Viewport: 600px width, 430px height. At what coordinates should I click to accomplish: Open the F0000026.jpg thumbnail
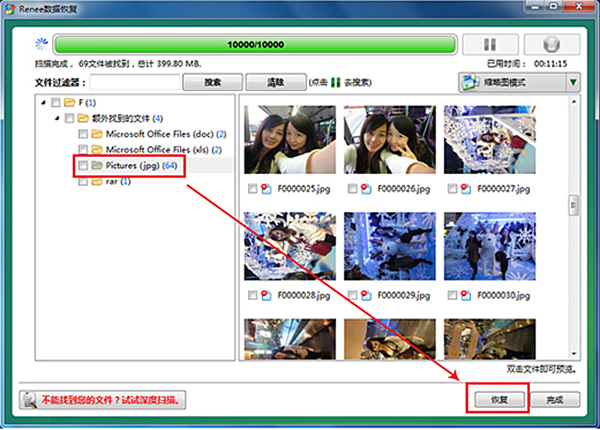tap(390, 140)
